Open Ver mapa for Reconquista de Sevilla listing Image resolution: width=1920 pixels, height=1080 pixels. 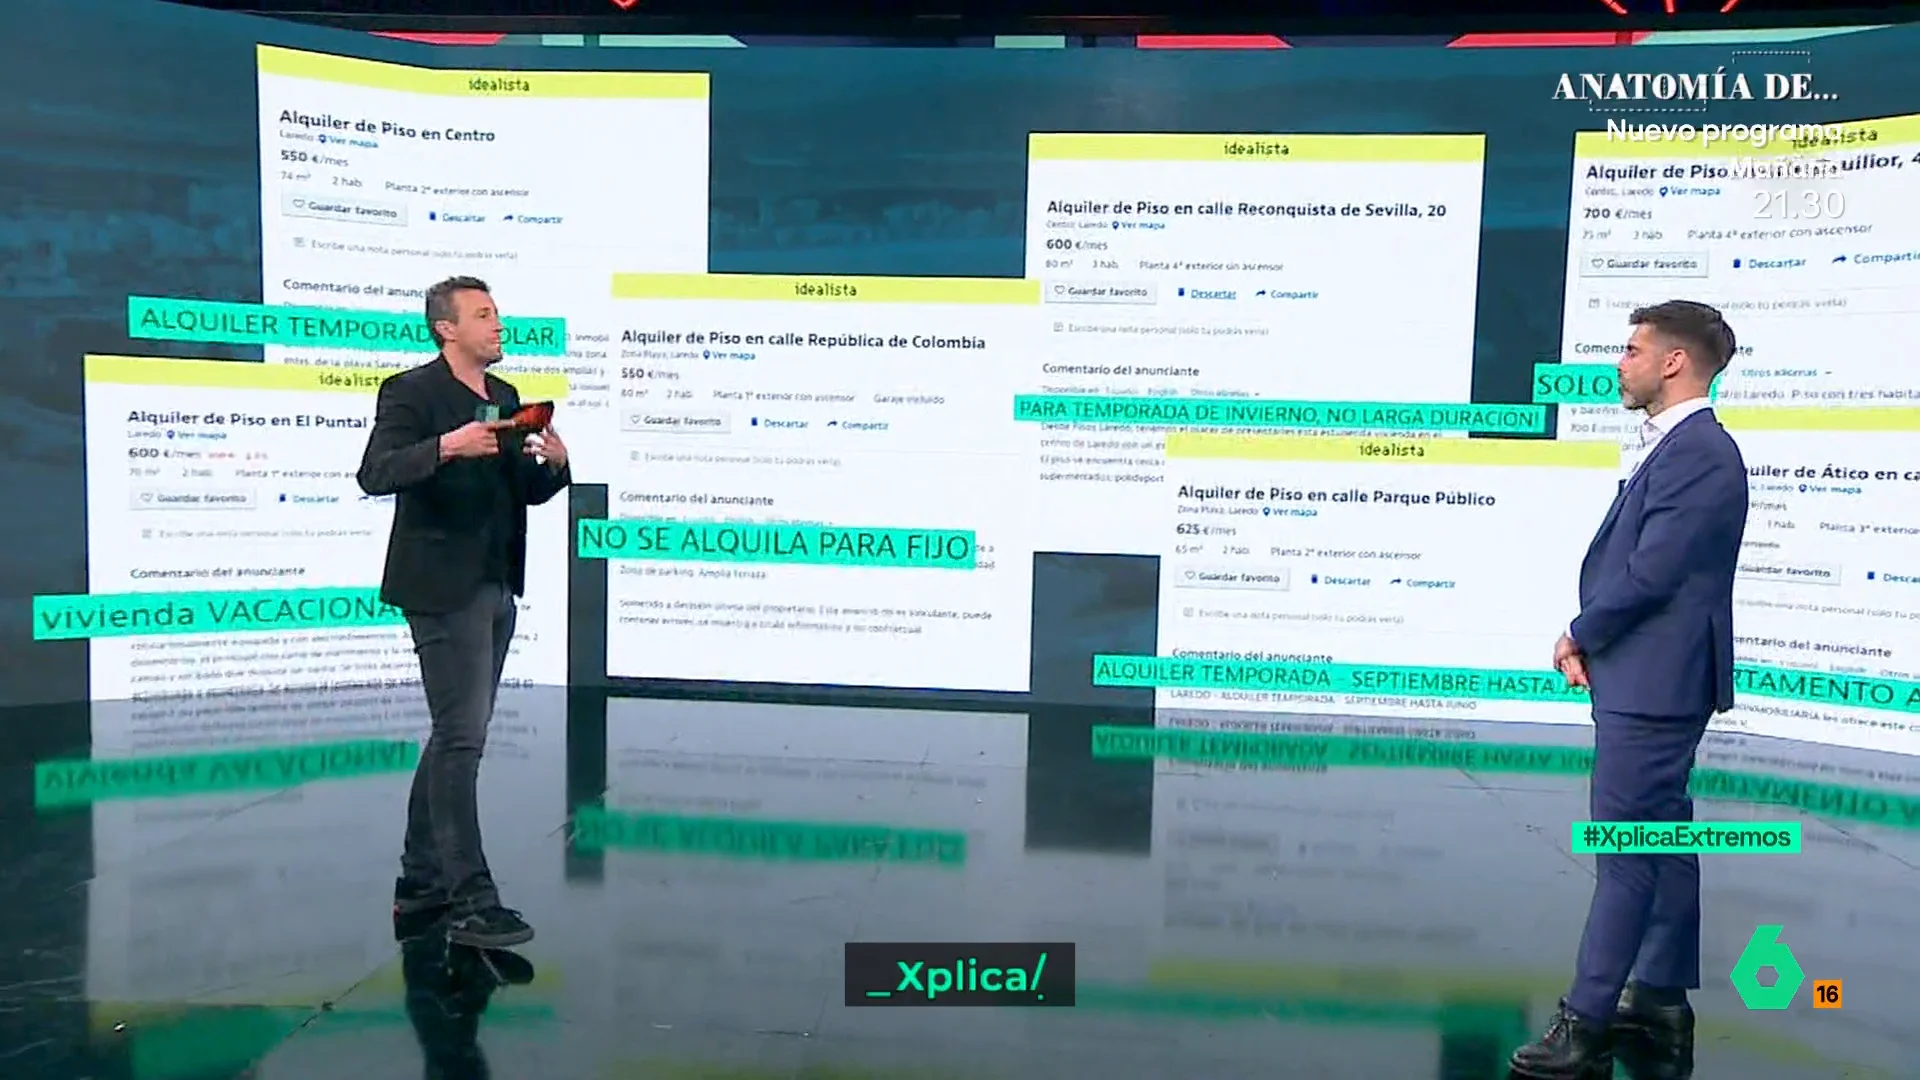coord(1153,225)
